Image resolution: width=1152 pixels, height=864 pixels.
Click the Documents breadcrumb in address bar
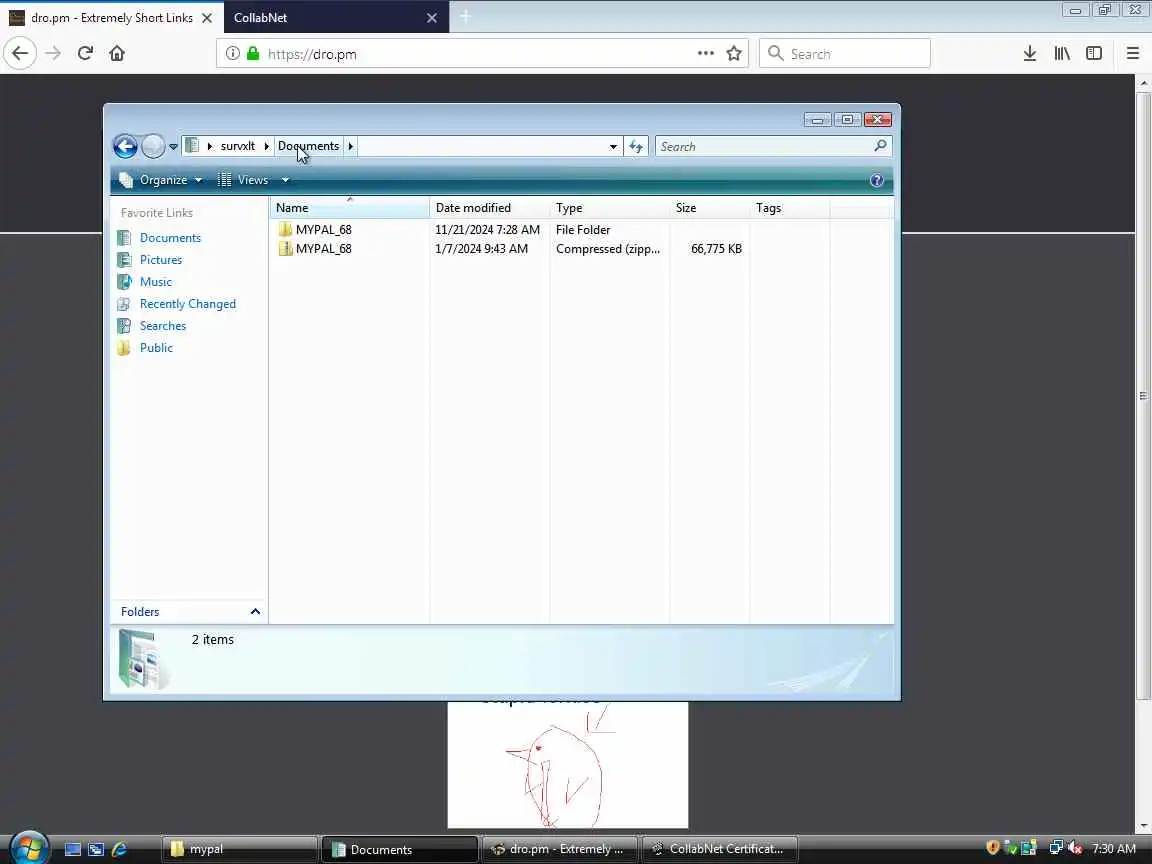tap(309, 146)
